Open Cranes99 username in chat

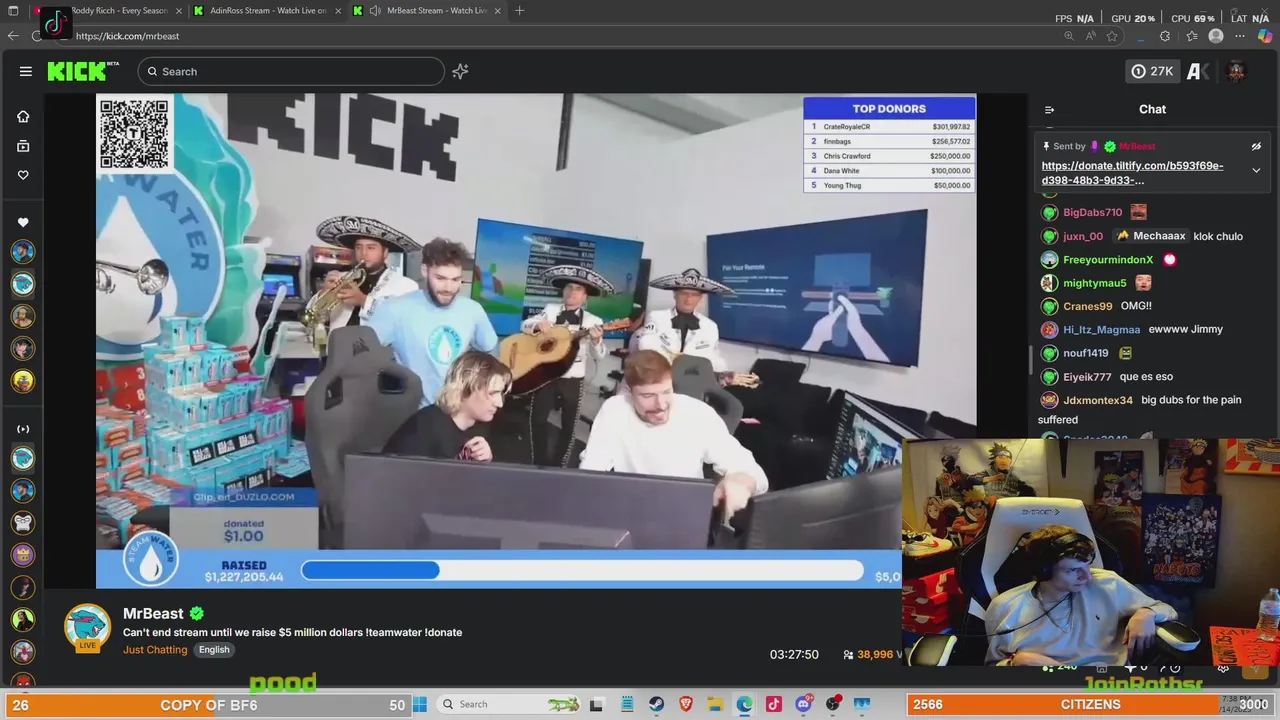pos(1087,306)
